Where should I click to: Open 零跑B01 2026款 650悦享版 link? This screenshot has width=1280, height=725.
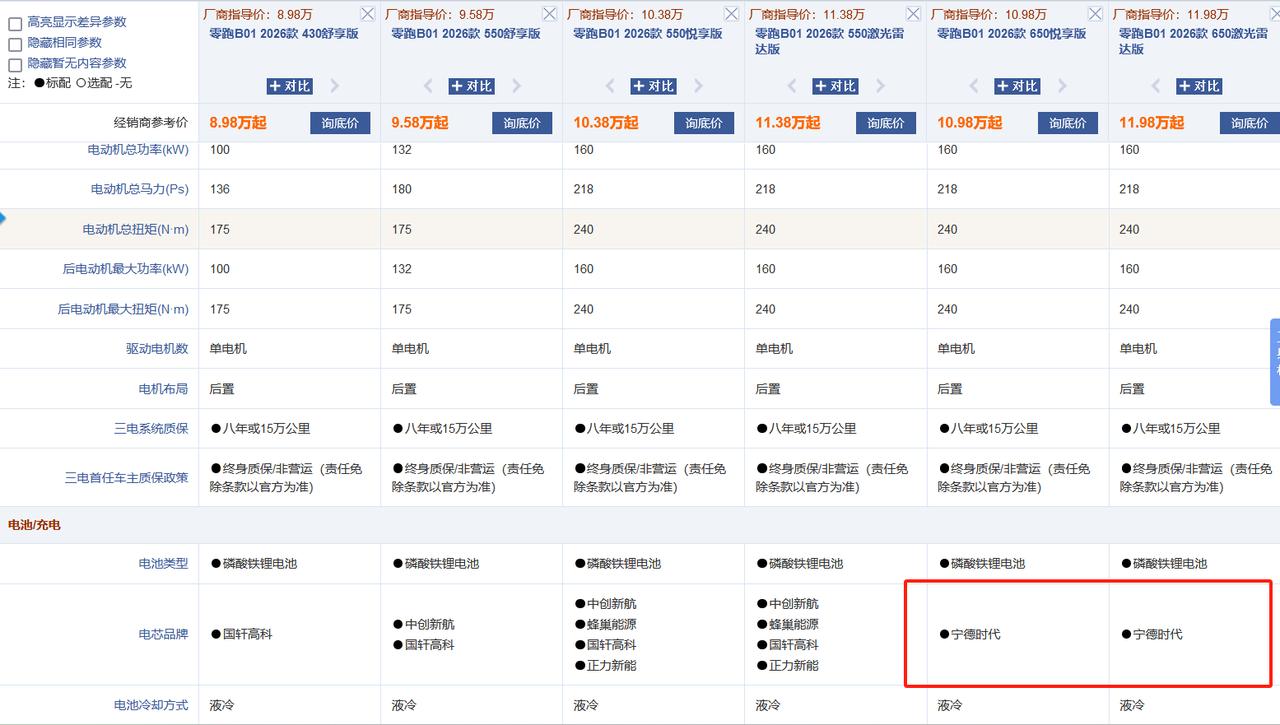(x=1011, y=33)
